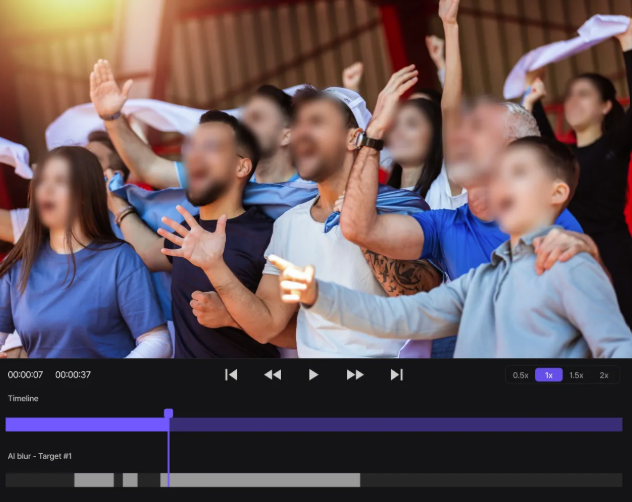Select the first gray AI blur segment
Viewport: 632px width, 502px height.
(94, 480)
